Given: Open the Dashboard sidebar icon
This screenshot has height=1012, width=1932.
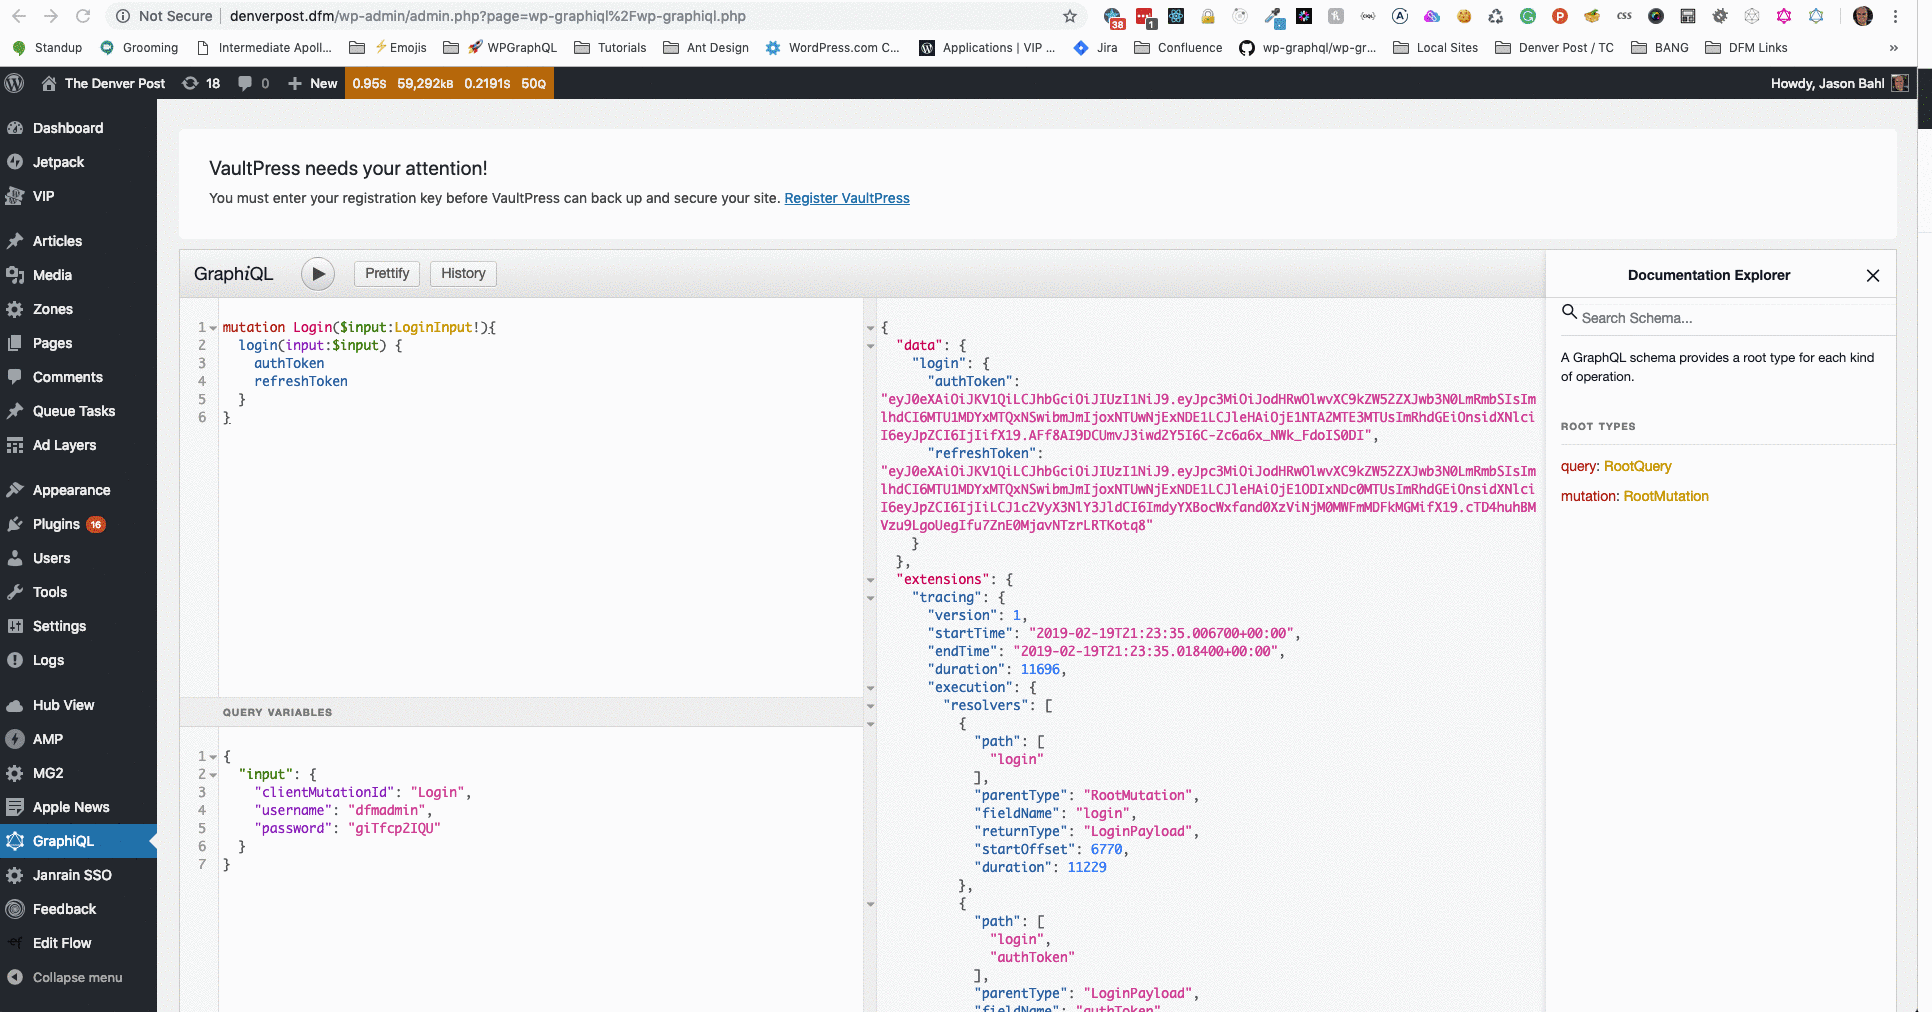Looking at the screenshot, I should 15,128.
